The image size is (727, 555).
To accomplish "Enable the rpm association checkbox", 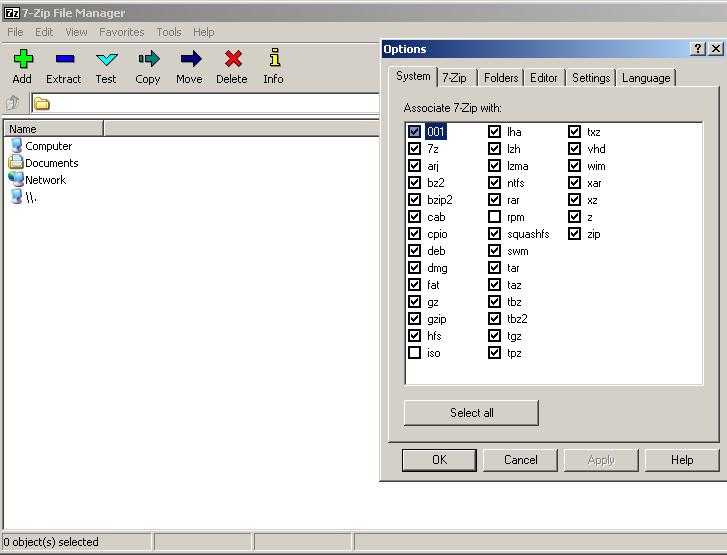I will (x=494, y=217).
